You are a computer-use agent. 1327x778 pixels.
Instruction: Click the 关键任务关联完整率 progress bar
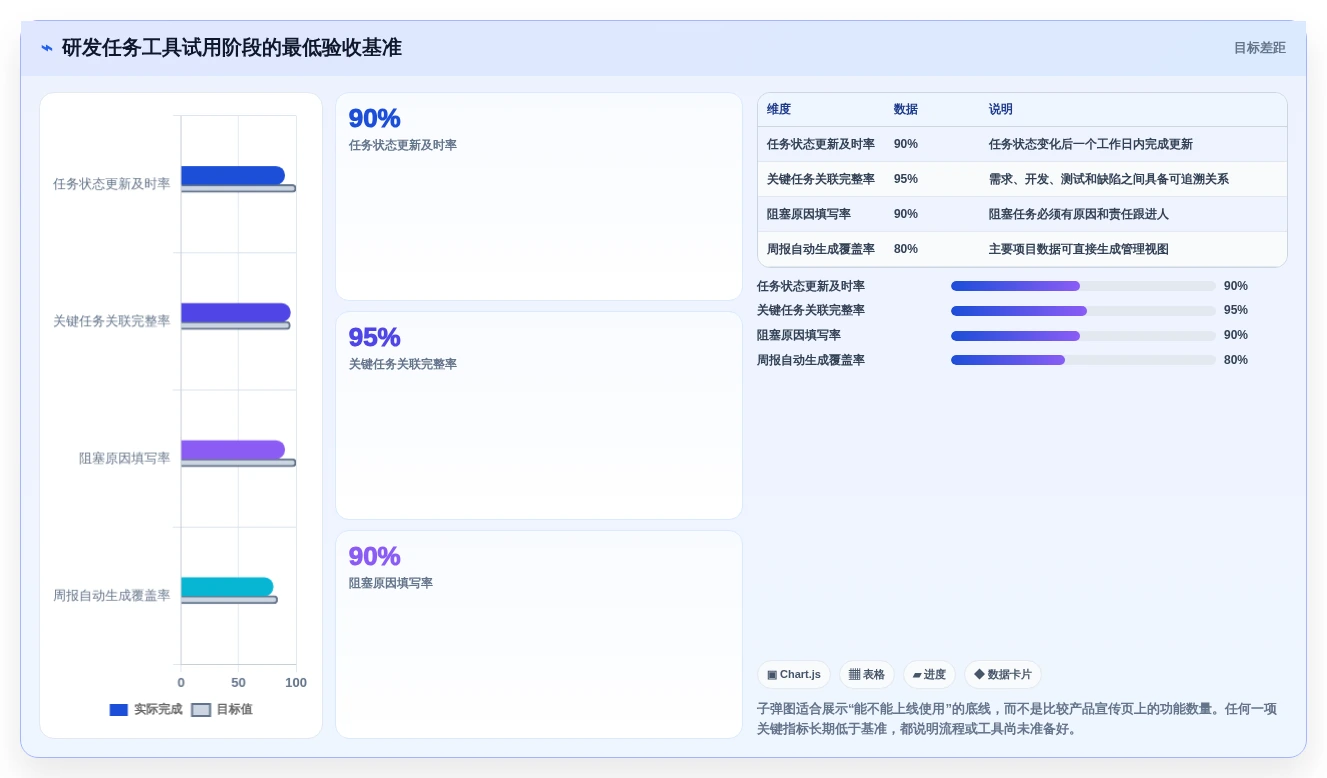click(x=1083, y=311)
